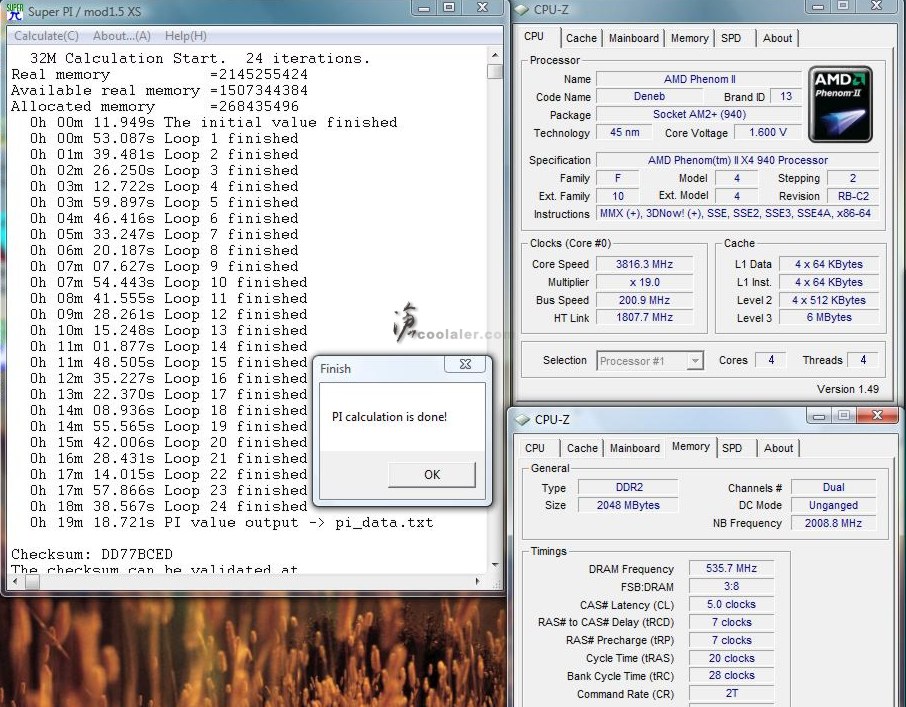Switch to CPU tab in lower CPU-Z window
Viewport: 906px width, 707px height.
(534, 448)
